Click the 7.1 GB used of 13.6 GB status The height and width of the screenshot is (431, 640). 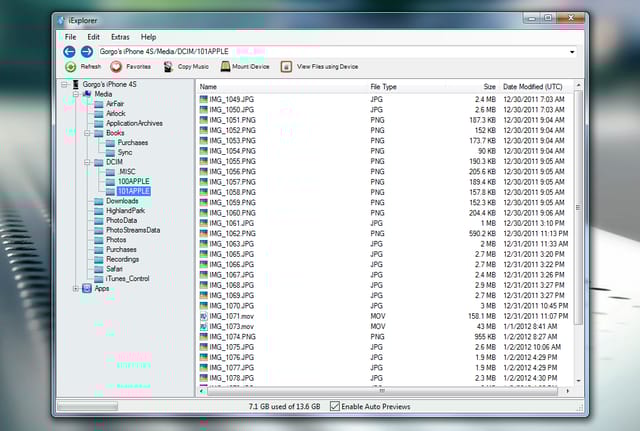tap(284, 407)
